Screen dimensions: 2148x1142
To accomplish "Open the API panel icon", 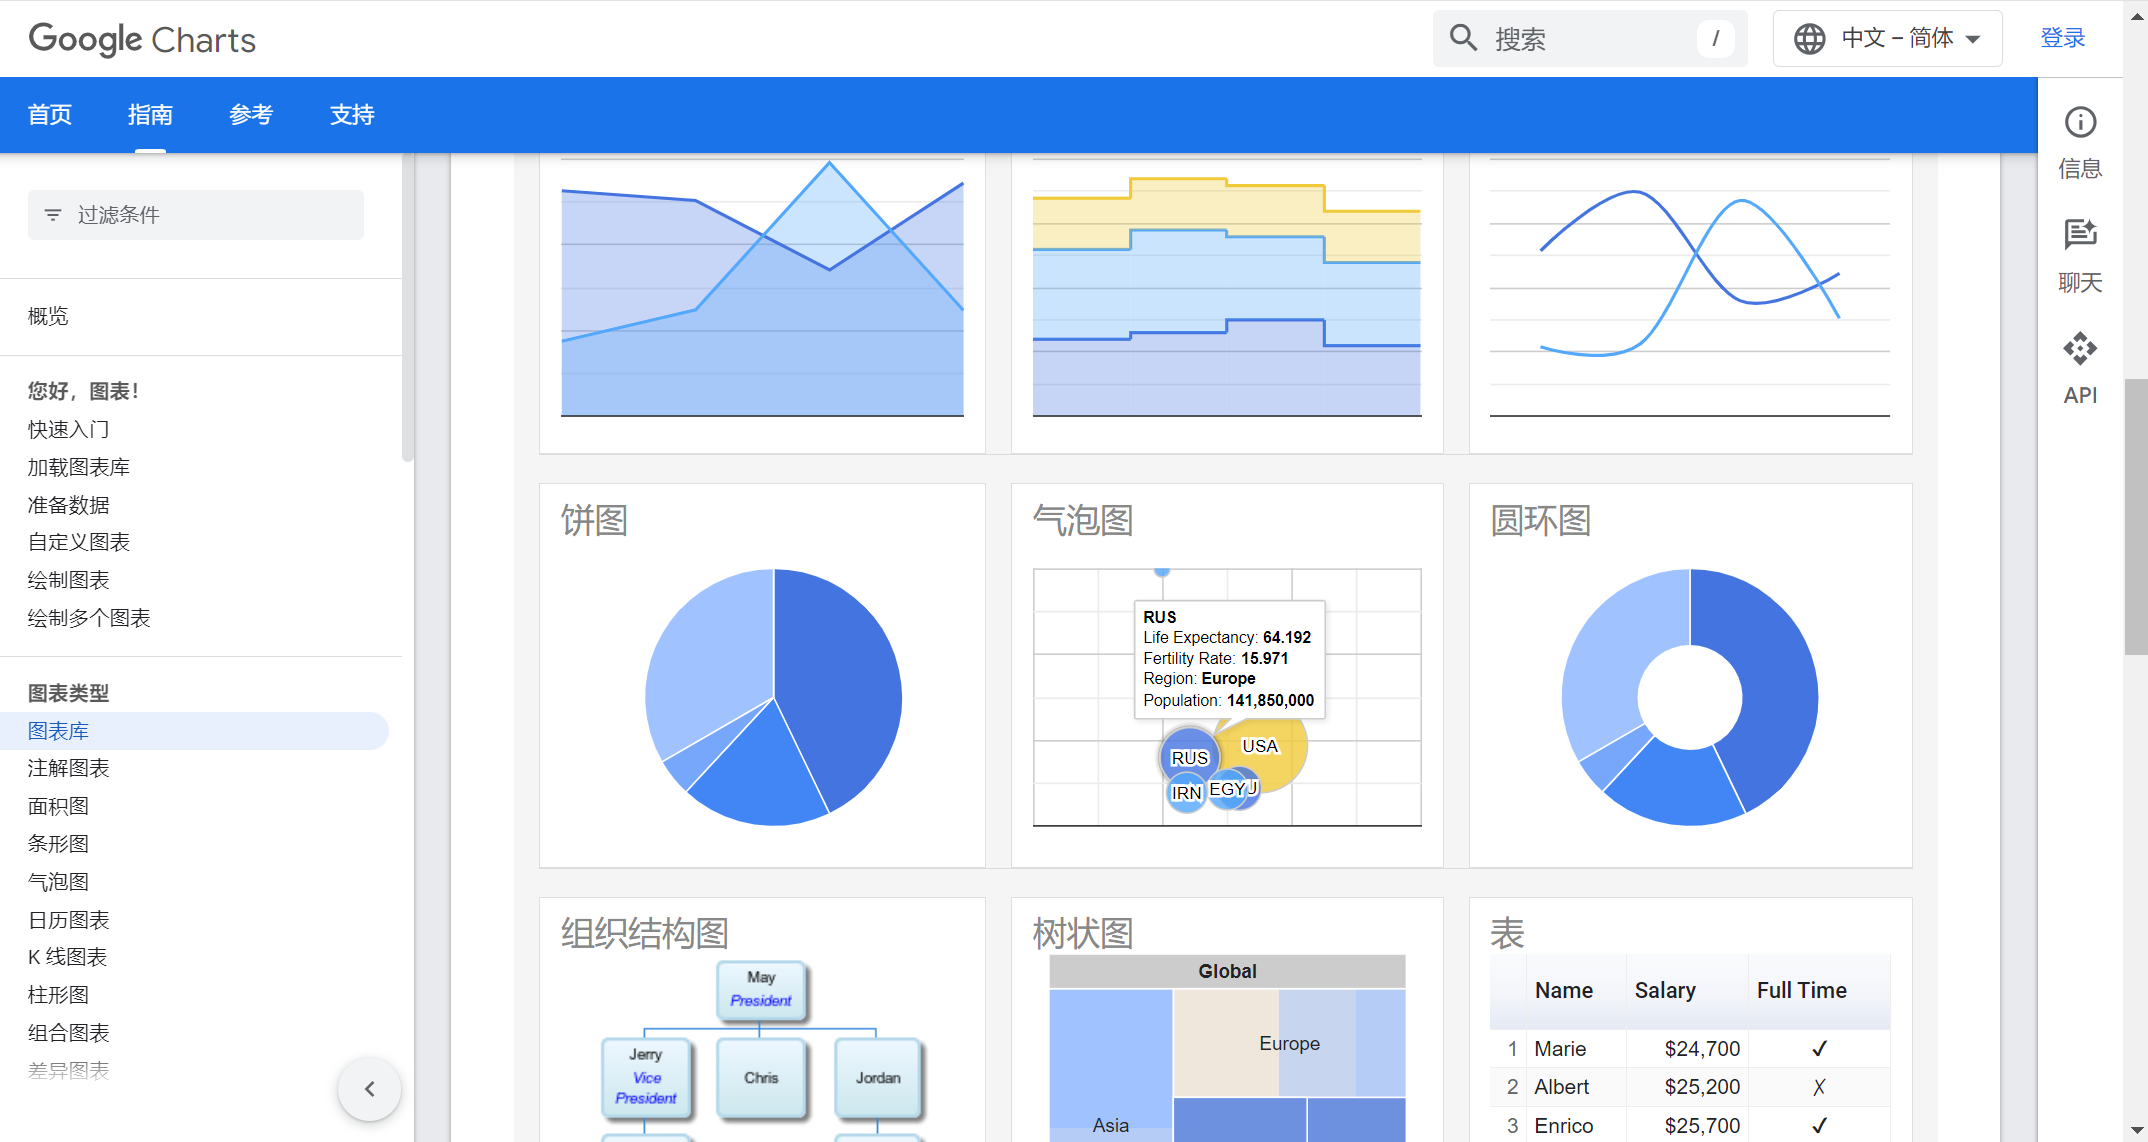I will click(x=2080, y=349).
